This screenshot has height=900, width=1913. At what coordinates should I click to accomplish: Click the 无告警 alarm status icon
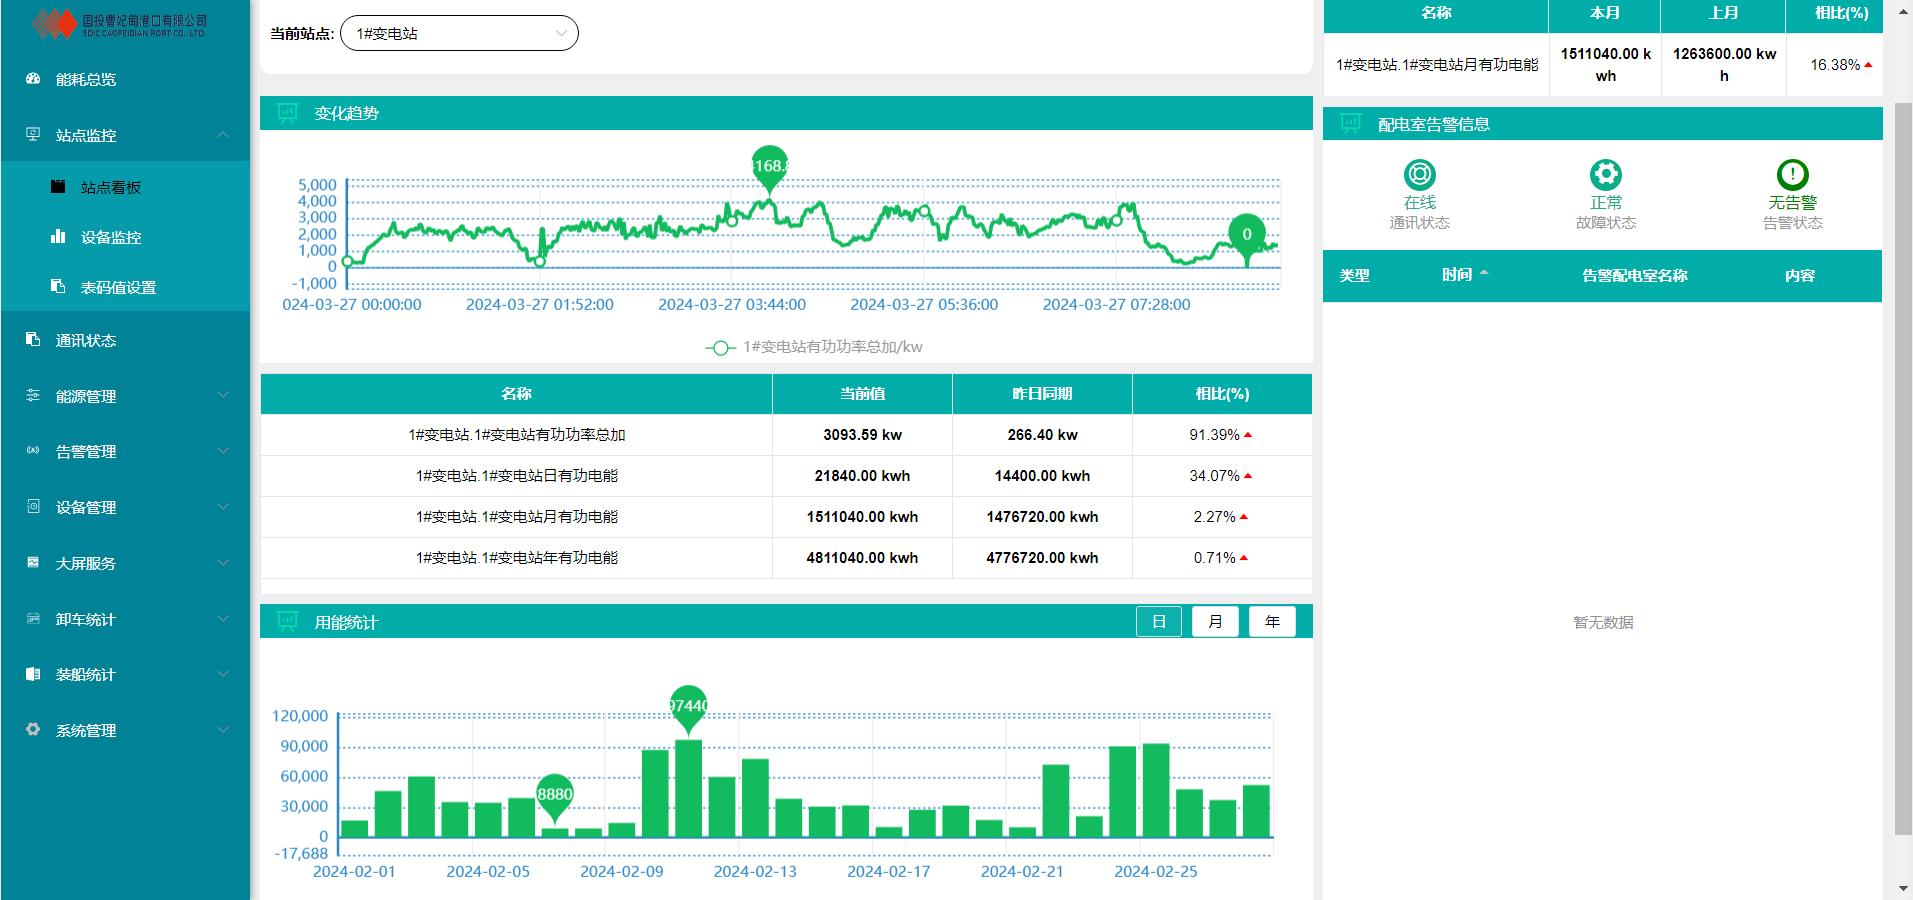tap(1792, 175)
